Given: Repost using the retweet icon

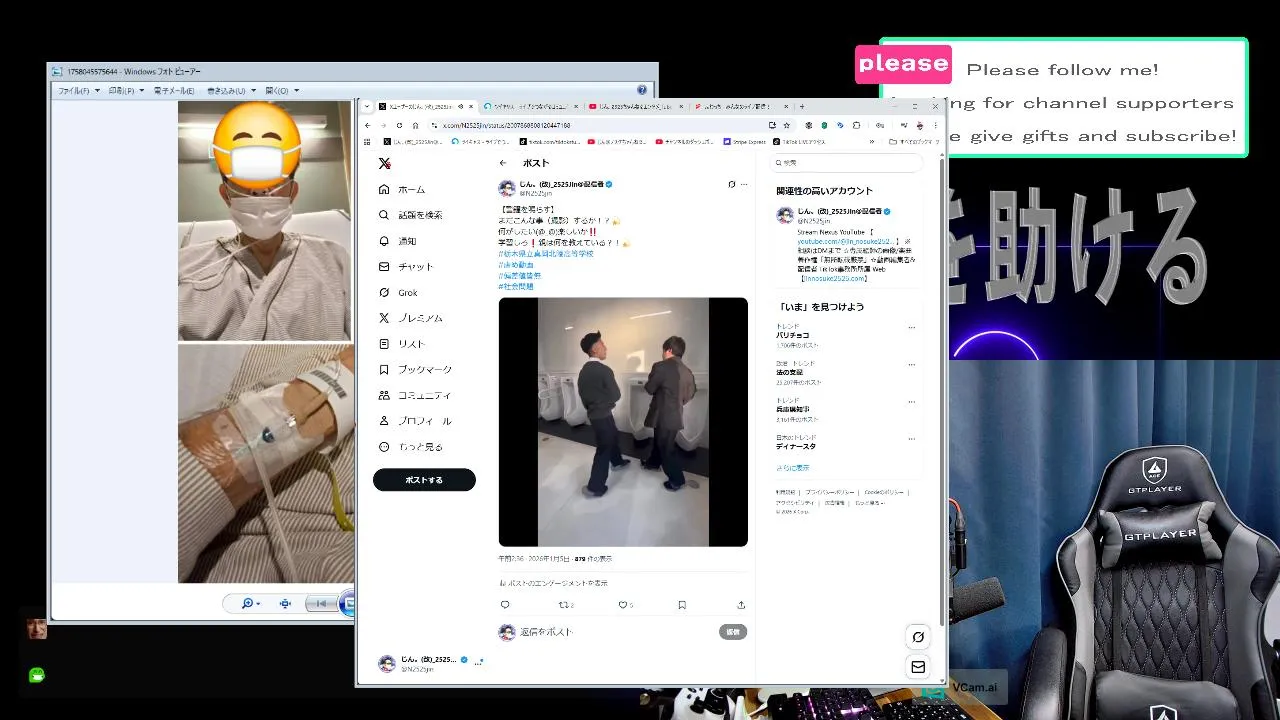Looking at the screenshot, I should coord(563,605).
